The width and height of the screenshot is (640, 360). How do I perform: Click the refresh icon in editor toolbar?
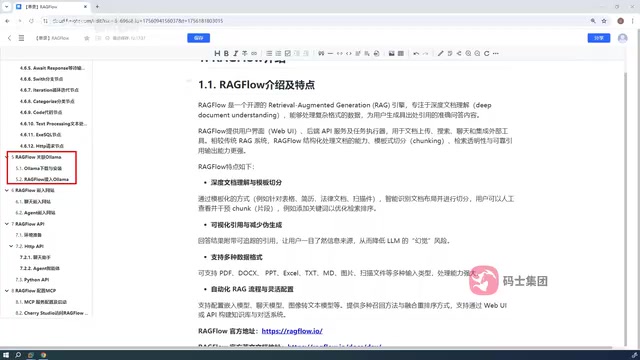[487, 53]
